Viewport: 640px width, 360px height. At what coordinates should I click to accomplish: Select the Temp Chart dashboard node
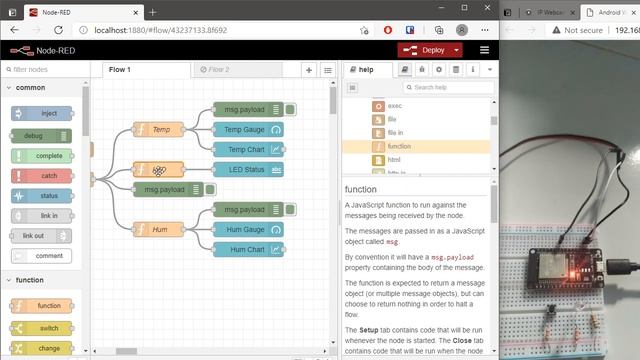coord(248,150)
